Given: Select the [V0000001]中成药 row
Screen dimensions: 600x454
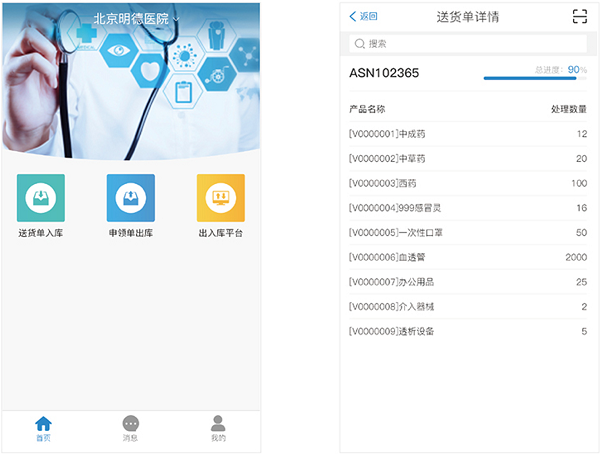Looking at the screenshot, I should coord(468,133).
